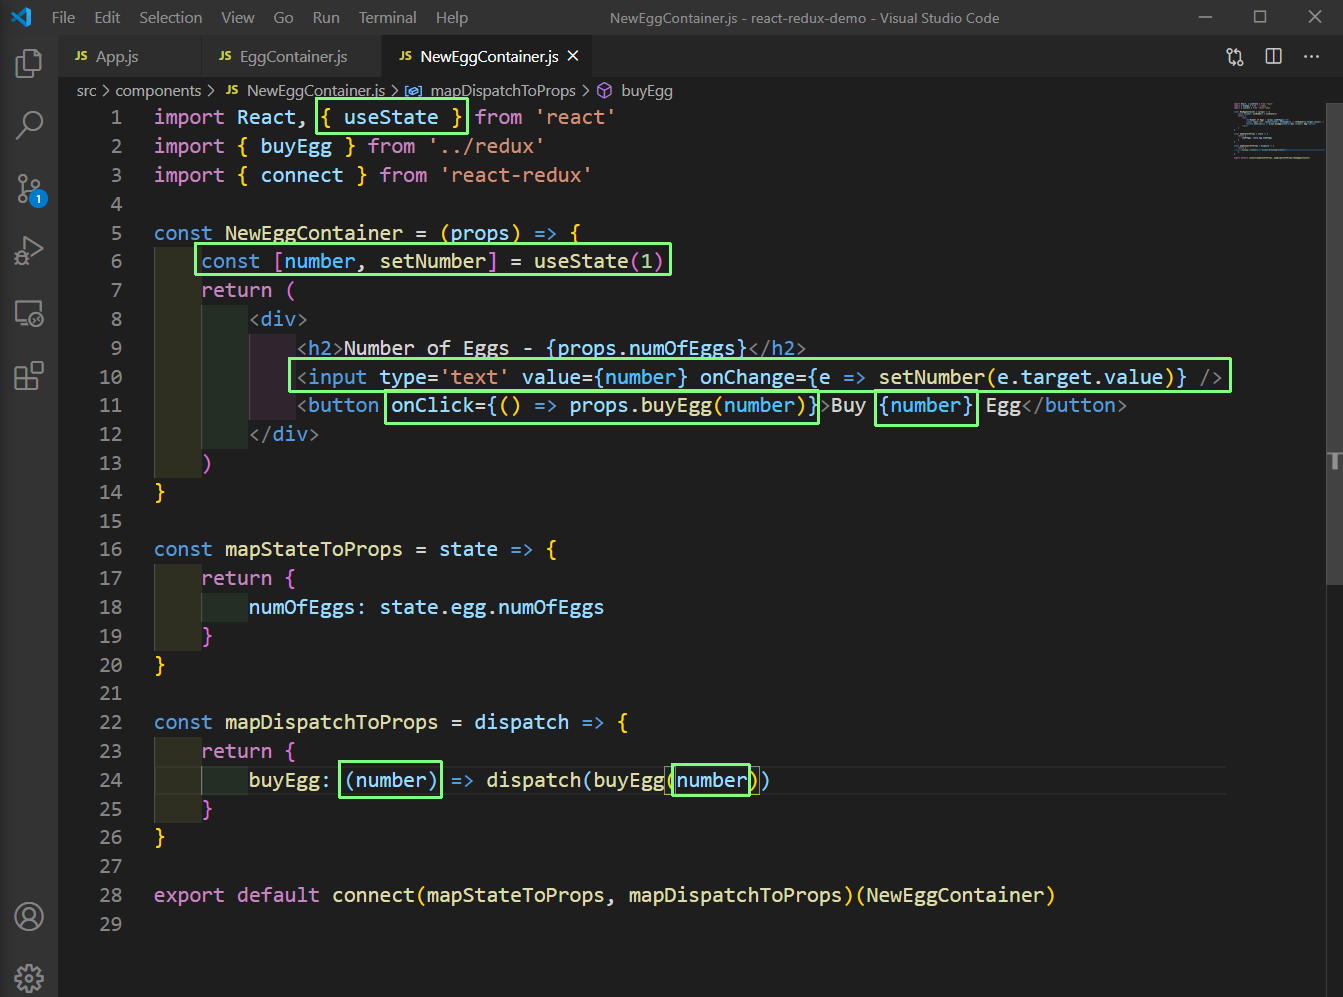Click the VS Code logo icon

click(x=21, y=17)
